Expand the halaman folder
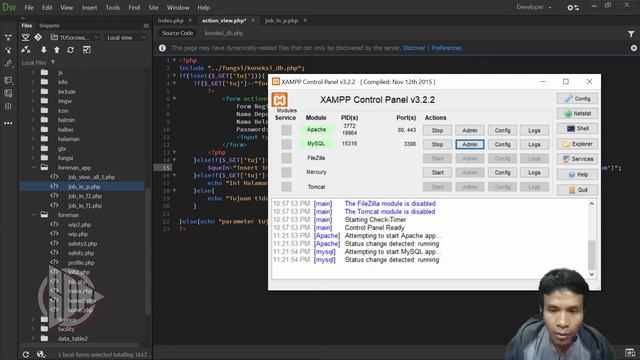 (34, 139)
